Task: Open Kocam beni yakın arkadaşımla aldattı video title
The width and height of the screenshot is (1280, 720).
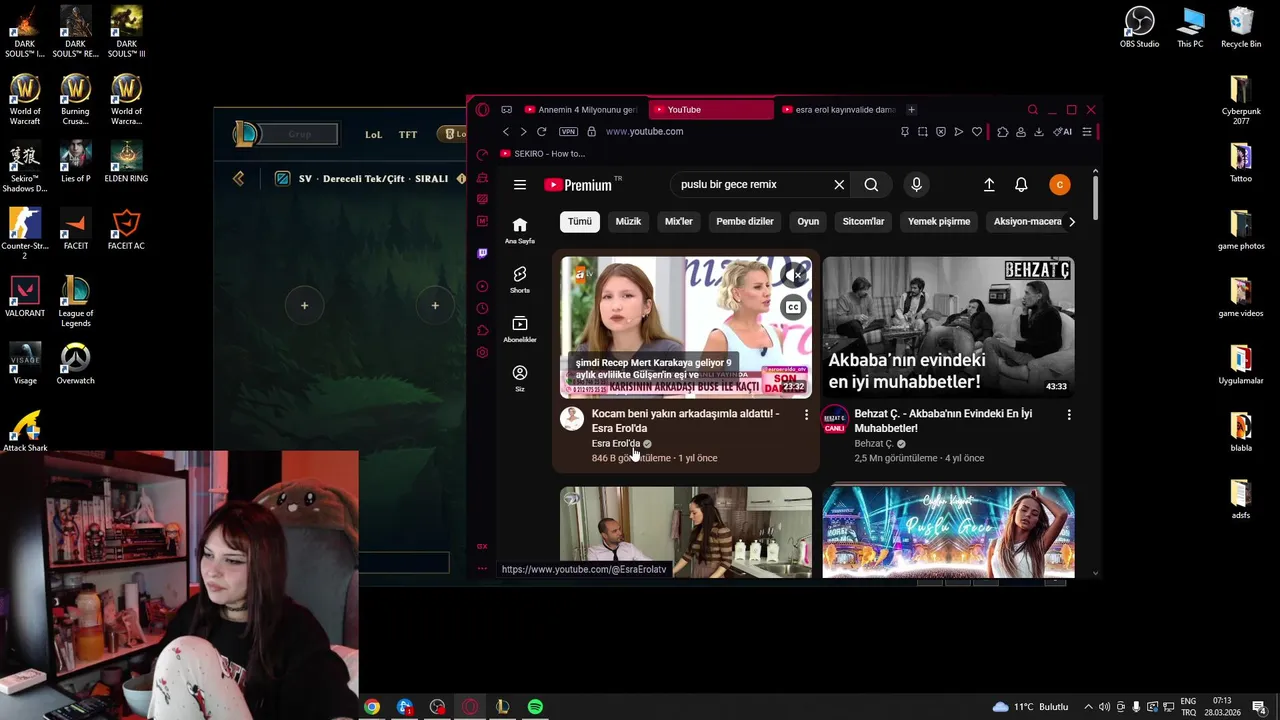Action: (685, 421)
